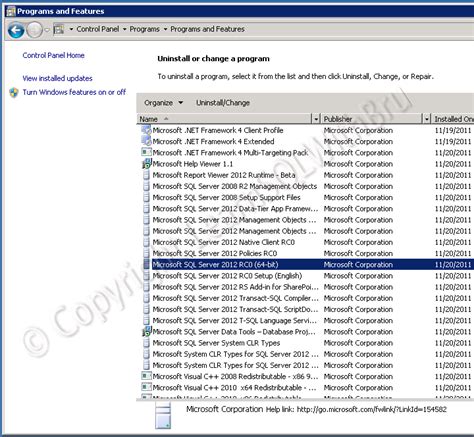Click the large program icon in details pane
474x437 pixels.
tap(163, 415)
